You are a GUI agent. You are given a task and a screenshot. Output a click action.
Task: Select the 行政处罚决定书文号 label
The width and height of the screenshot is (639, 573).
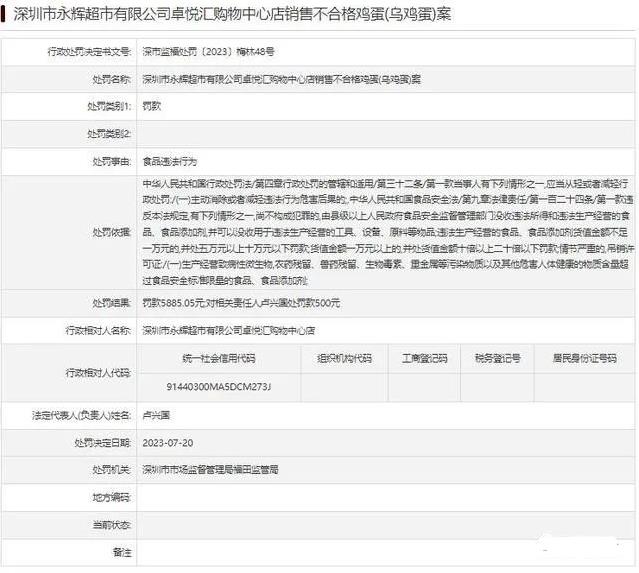coord(89,52)
